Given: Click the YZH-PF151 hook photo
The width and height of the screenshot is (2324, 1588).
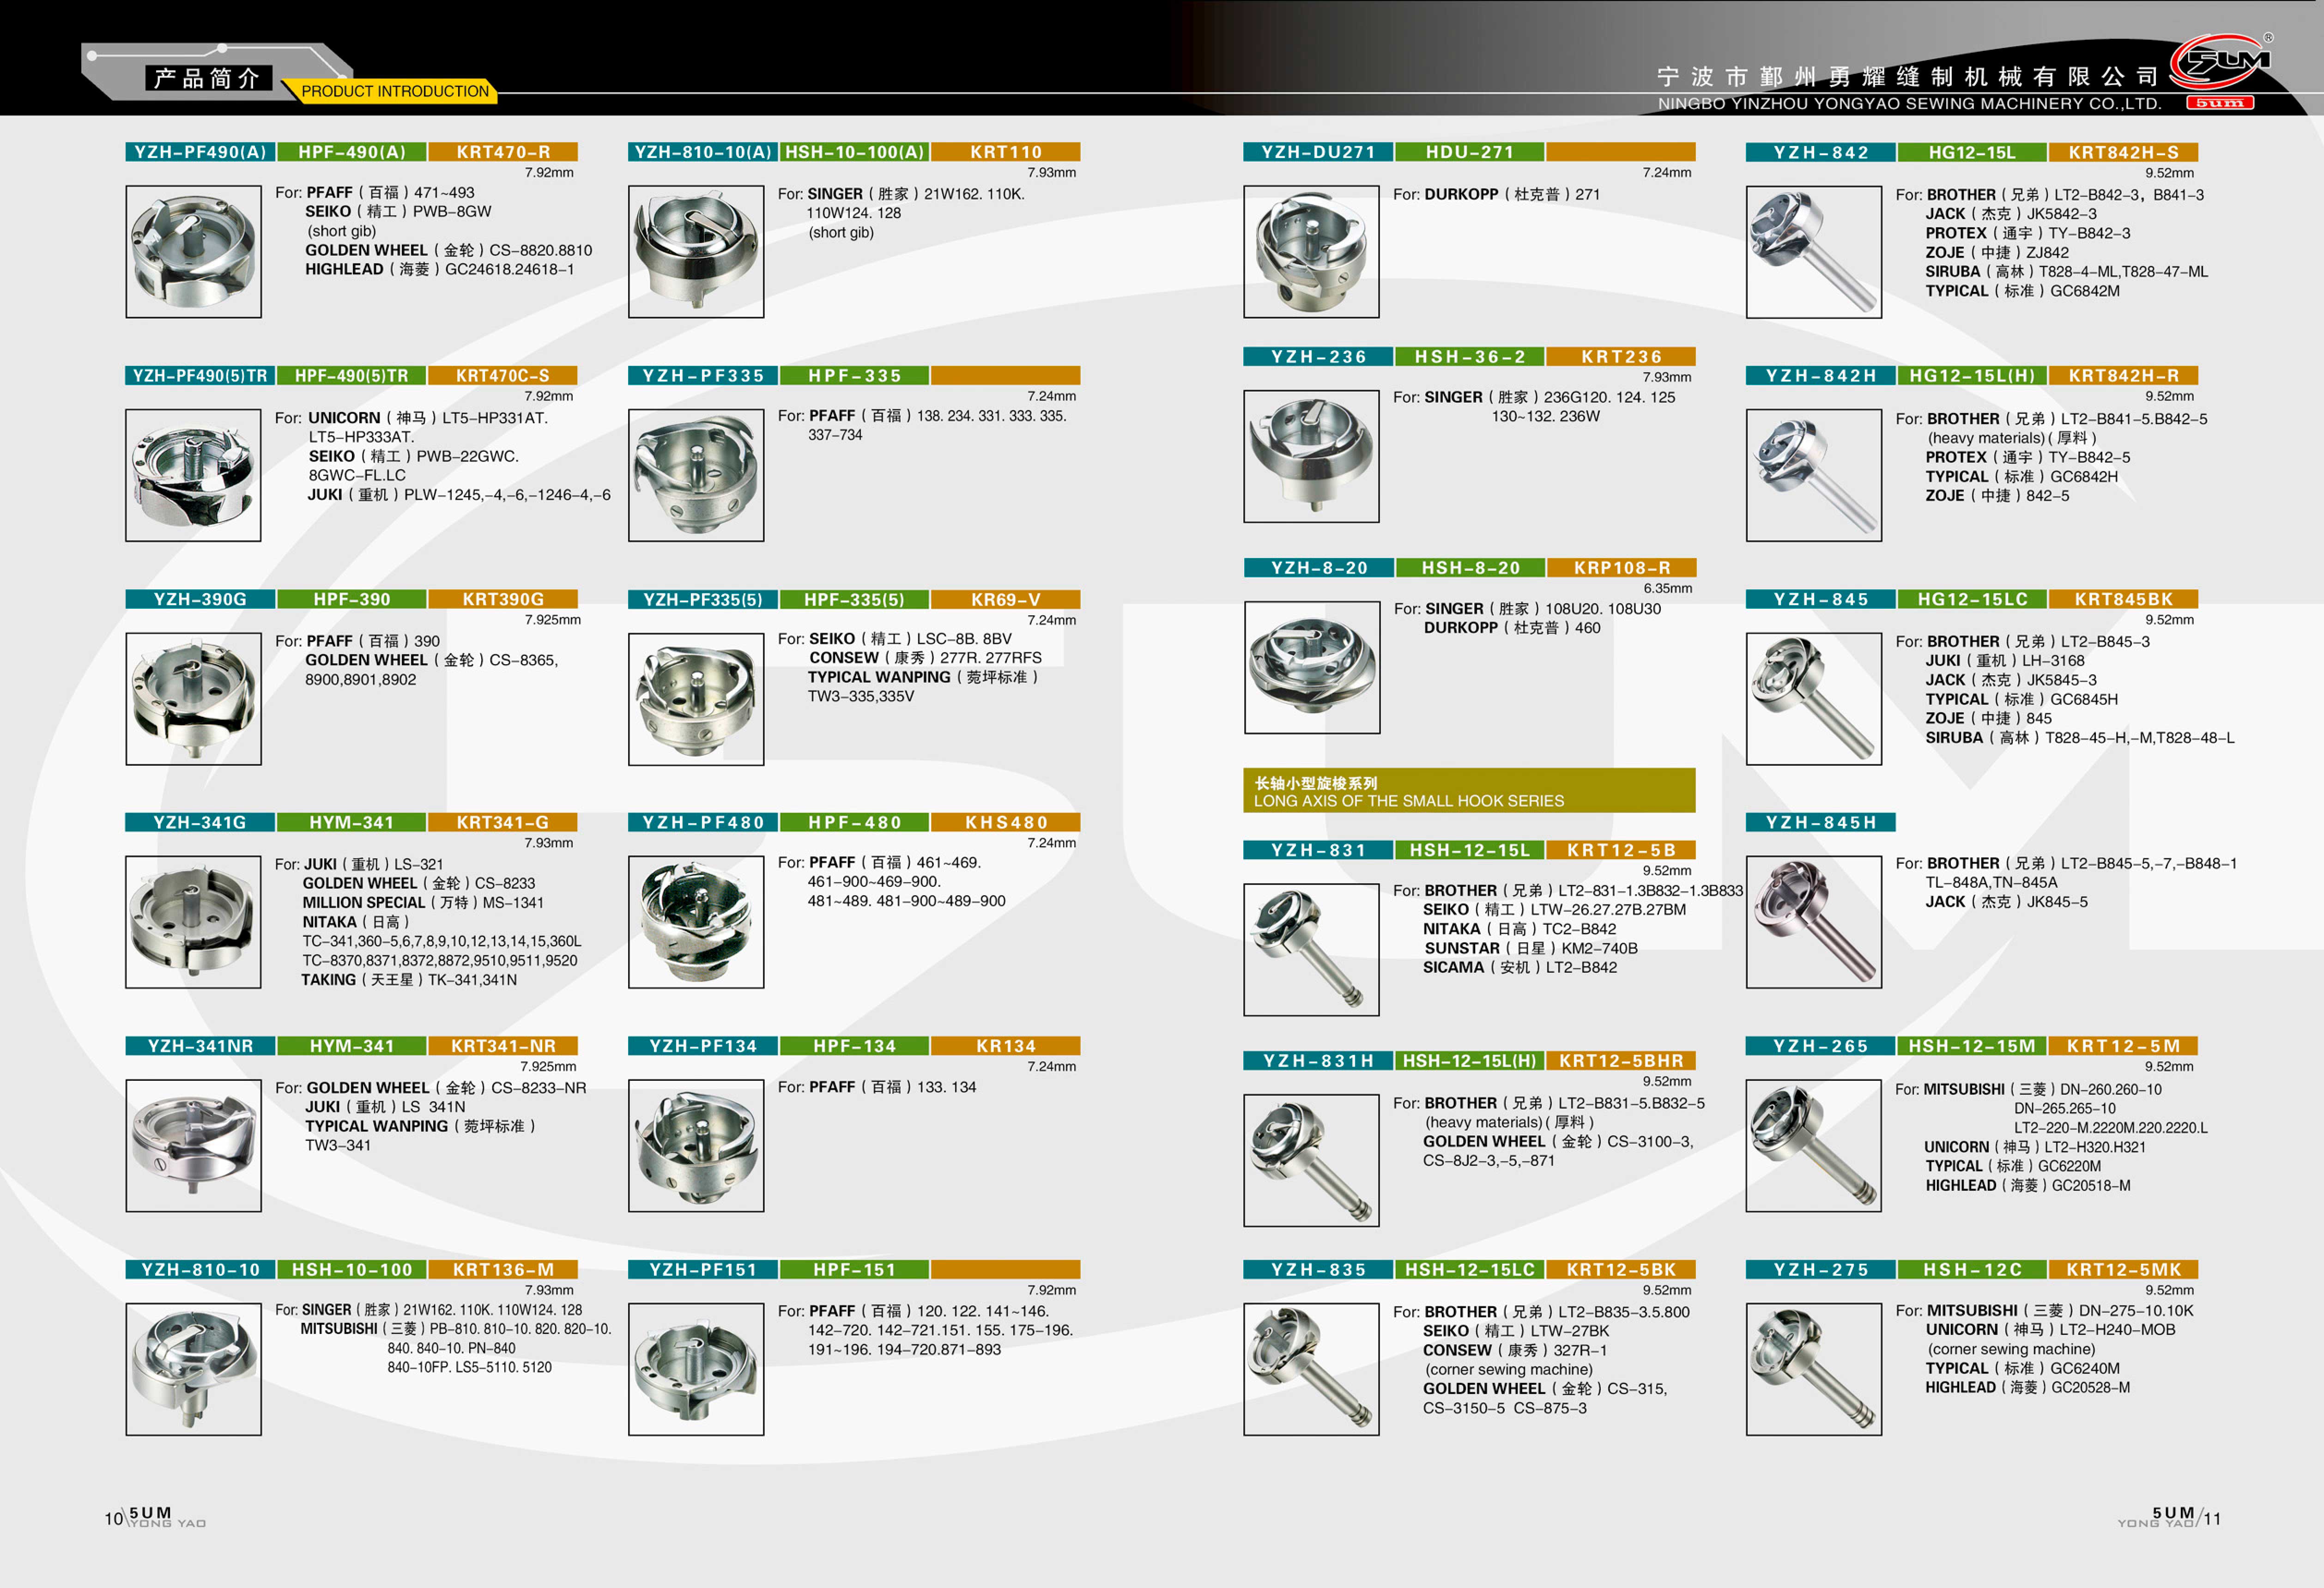Looking at the screenshot, I should point(696,1369).
